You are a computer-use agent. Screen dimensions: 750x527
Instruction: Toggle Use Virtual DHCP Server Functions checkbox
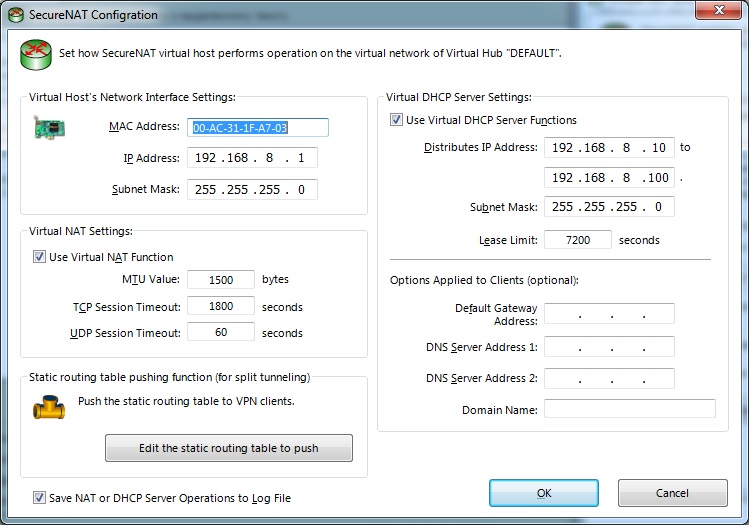[x=396, y=120]
